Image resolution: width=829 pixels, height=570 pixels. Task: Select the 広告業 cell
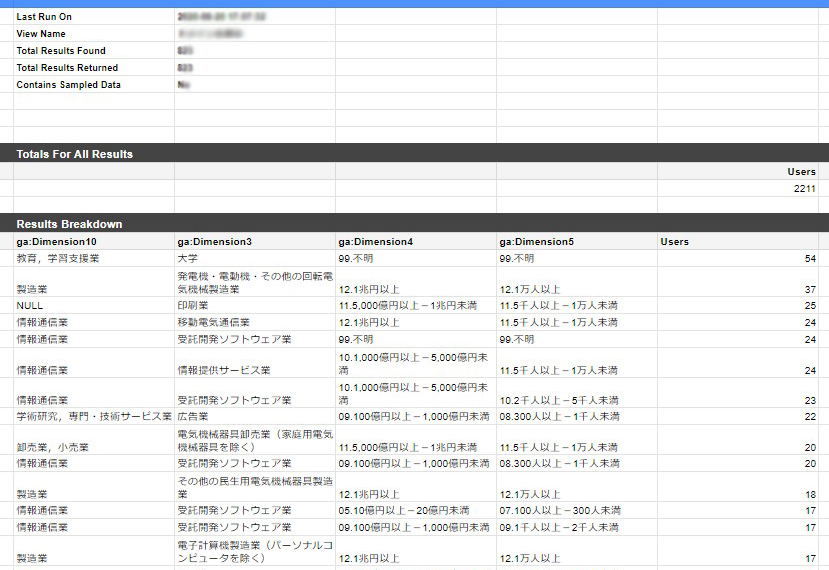click(255, 416)
